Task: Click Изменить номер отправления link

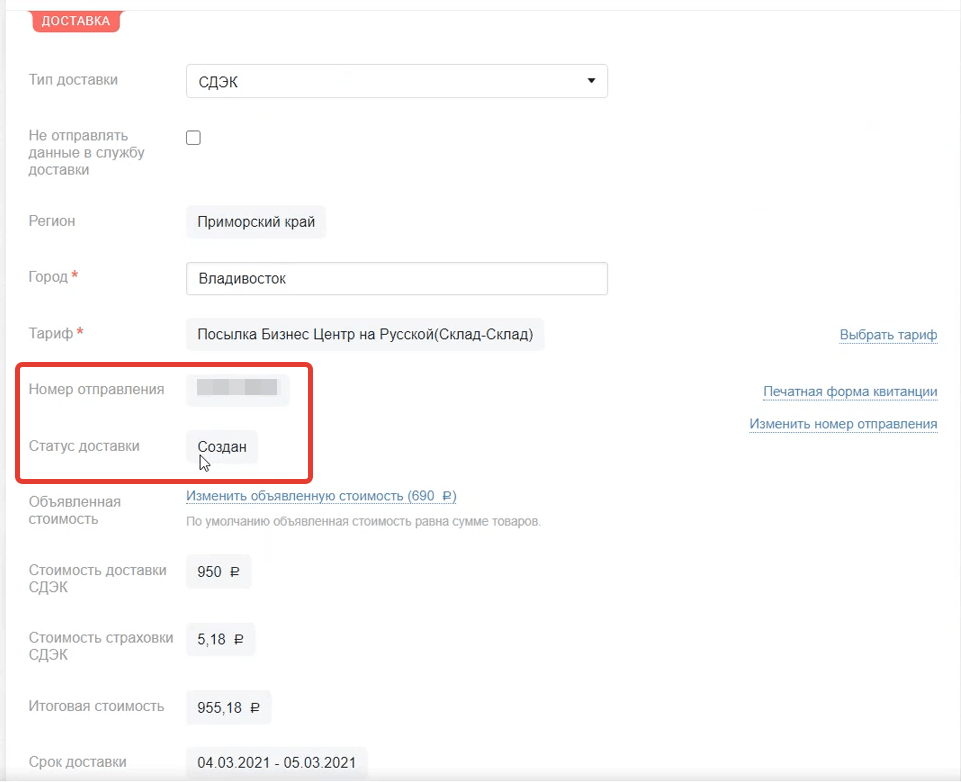Action: click(x=843, y=424)
